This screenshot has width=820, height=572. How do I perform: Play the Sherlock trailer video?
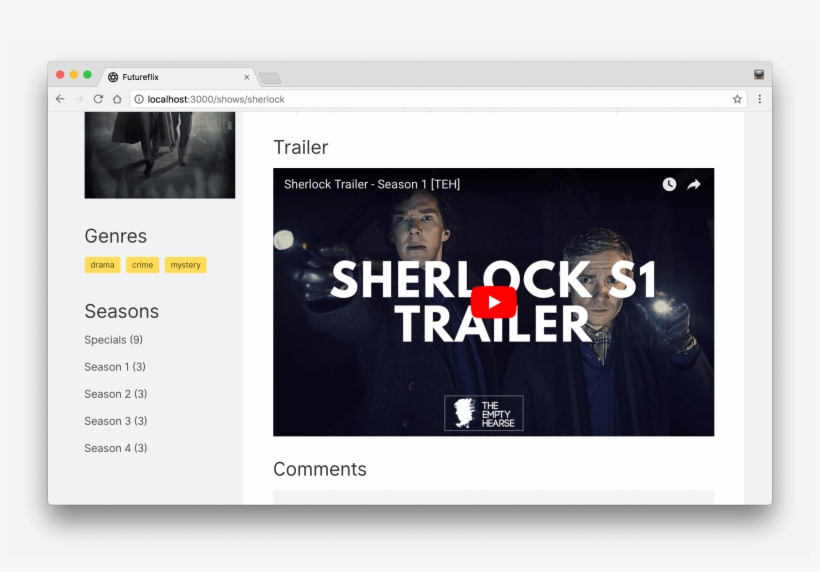pos(493,302)
